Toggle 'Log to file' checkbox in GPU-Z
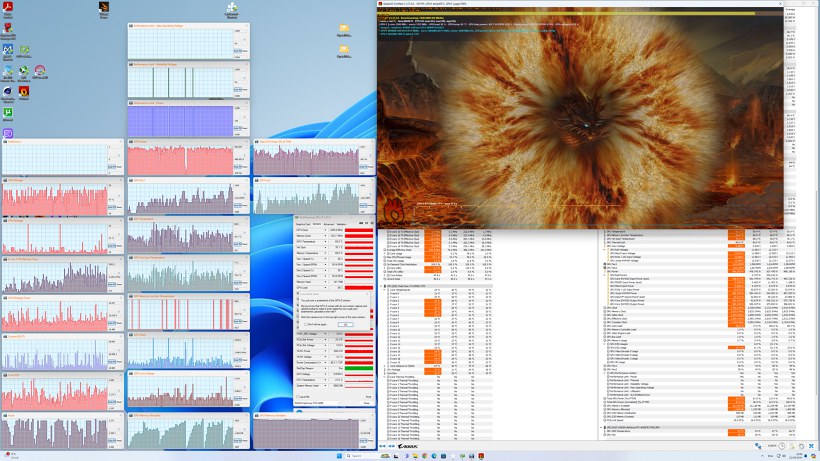The height and width of the screenshot is (461, 820). pyautogui.click(x=297, y=397)
